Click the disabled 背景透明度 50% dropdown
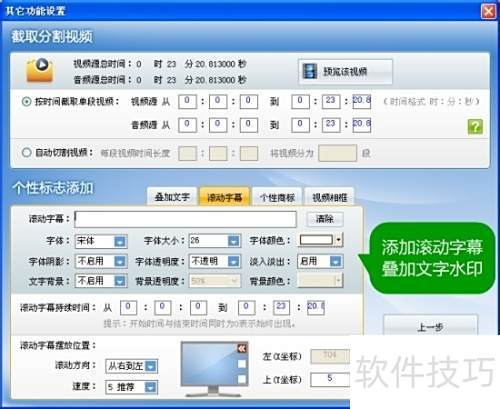 click(215, 281)
